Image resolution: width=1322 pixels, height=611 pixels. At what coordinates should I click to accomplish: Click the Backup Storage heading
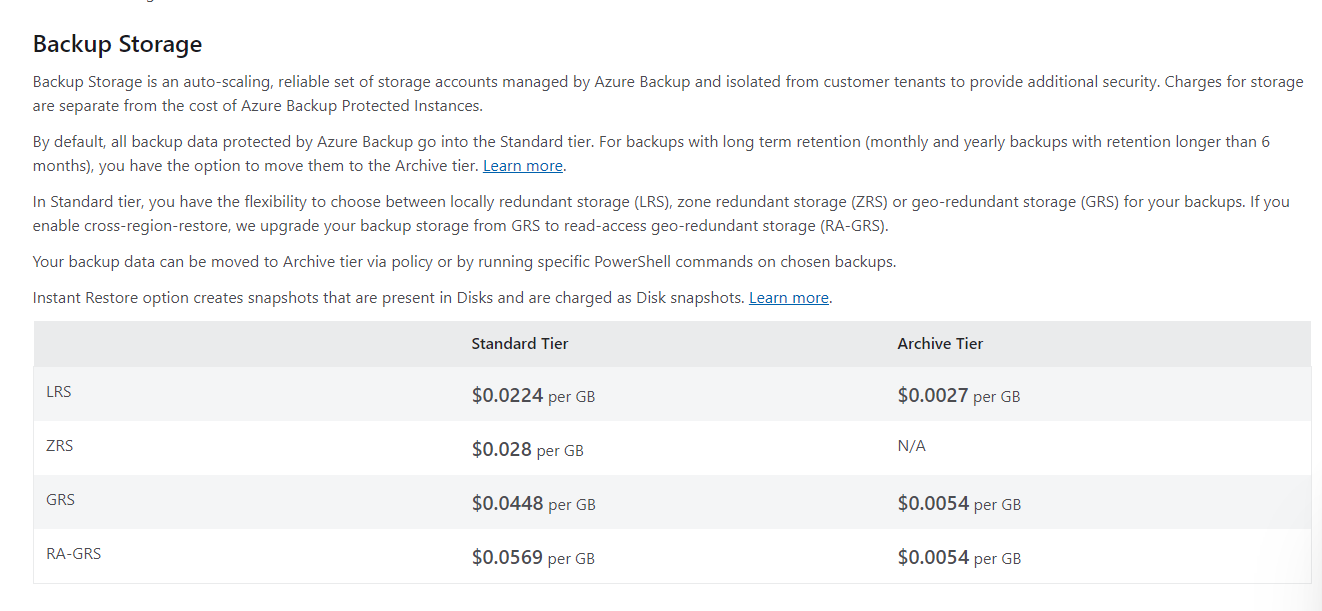click(x=117, y=44)
